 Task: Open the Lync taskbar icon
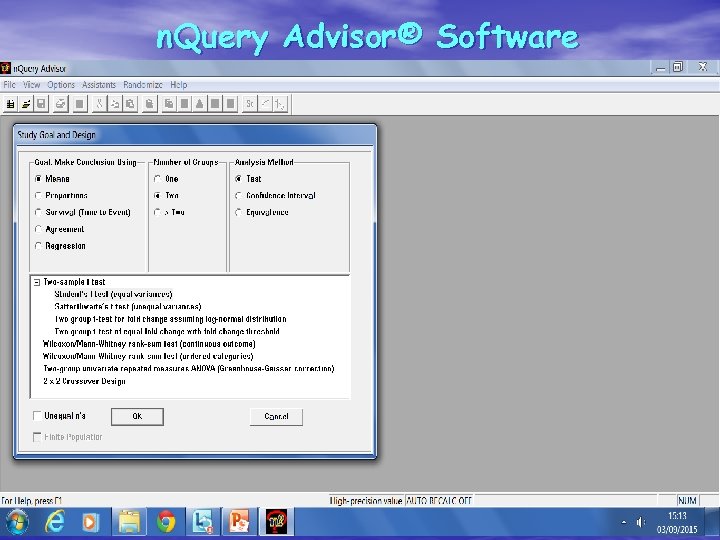tap(202, 522)
